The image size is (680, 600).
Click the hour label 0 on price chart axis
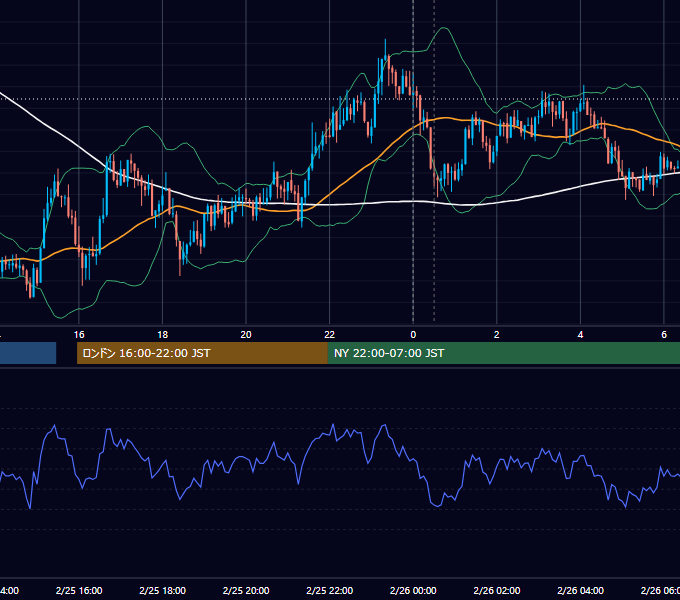pos(413,335)
